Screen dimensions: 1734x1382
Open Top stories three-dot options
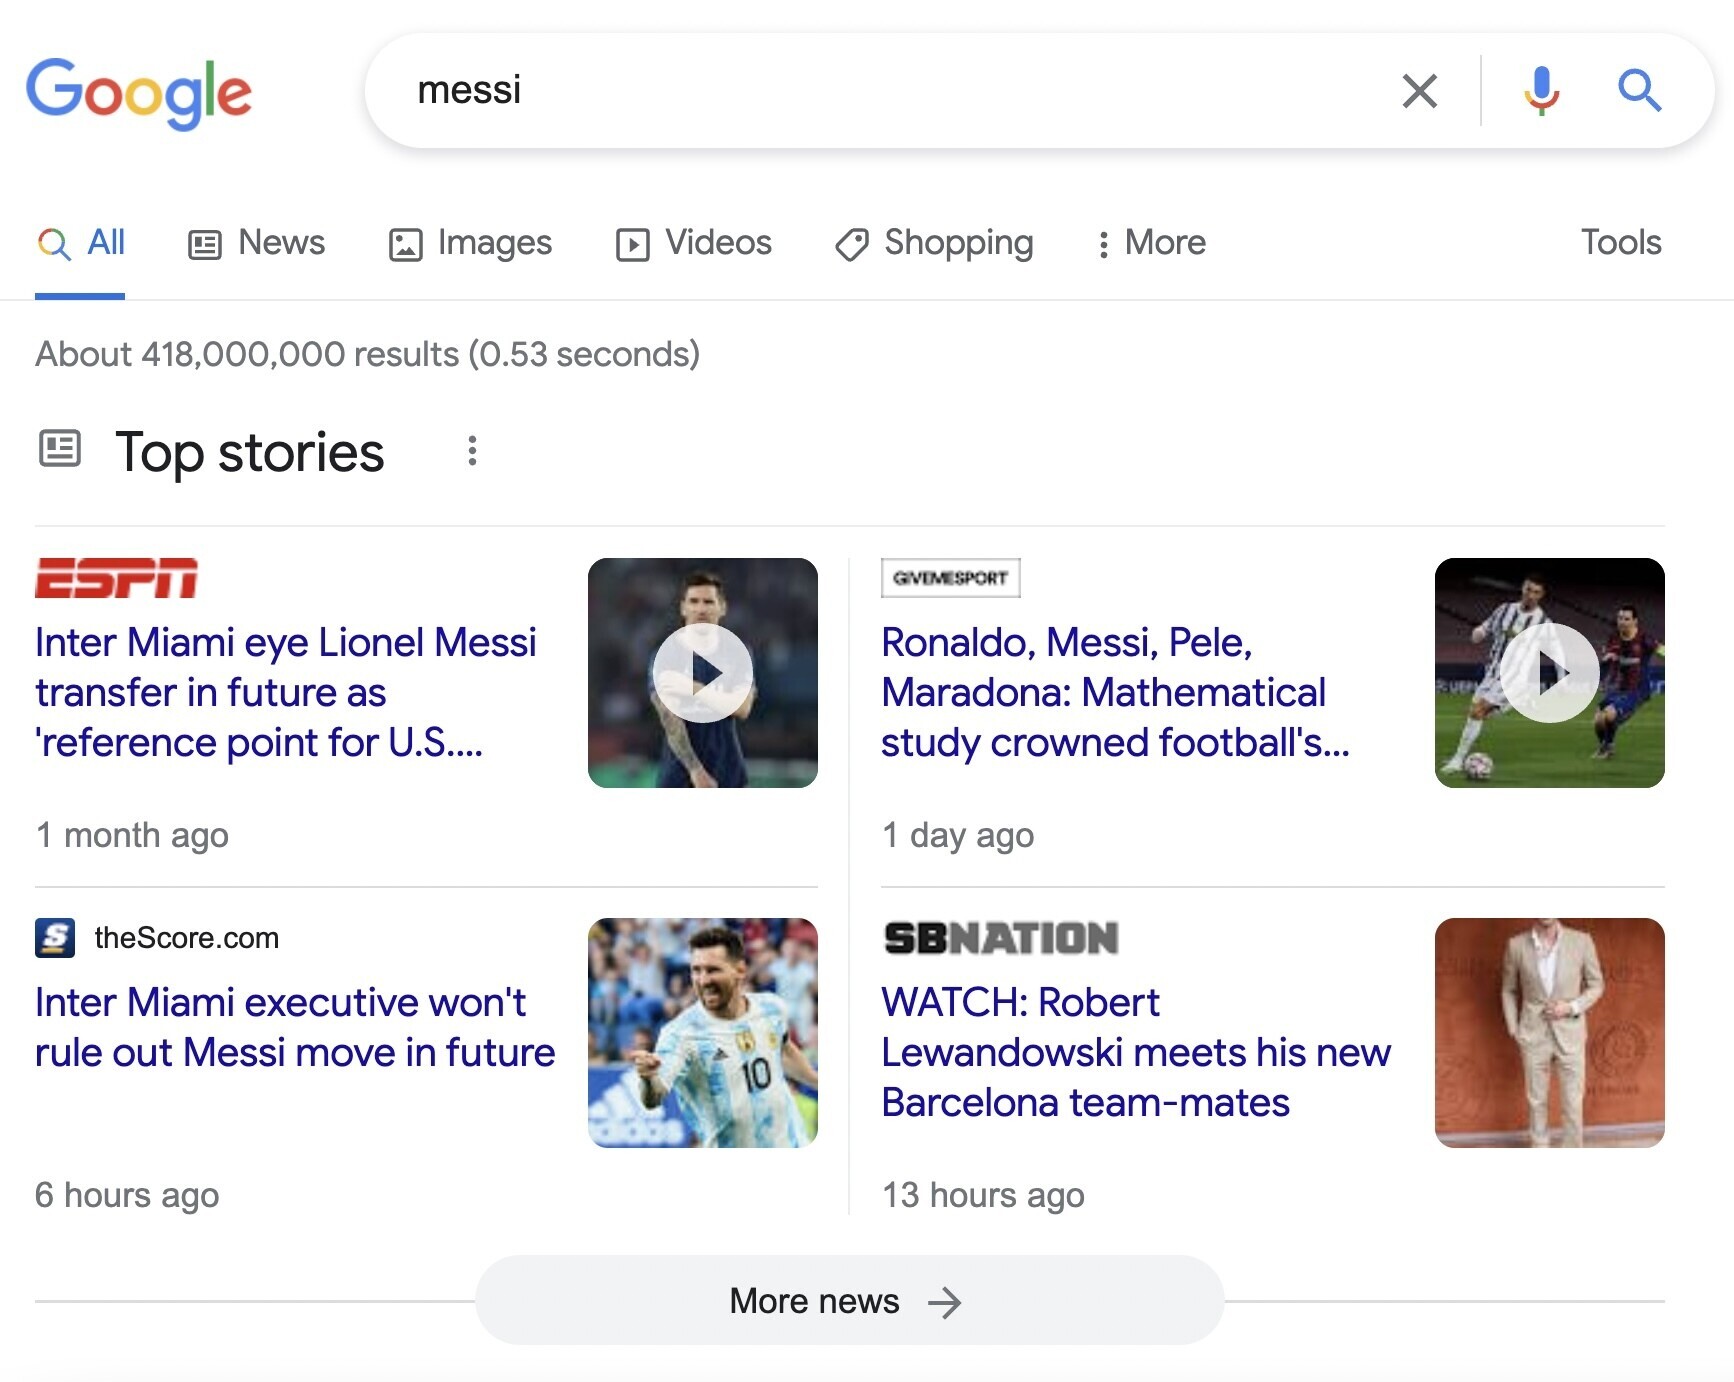(472, 451)
